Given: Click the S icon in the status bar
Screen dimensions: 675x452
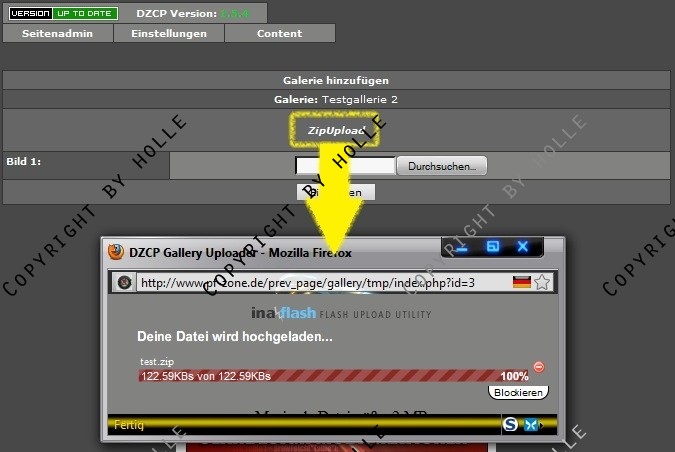Looking at the screenshot, I should (x=511, y=425).
